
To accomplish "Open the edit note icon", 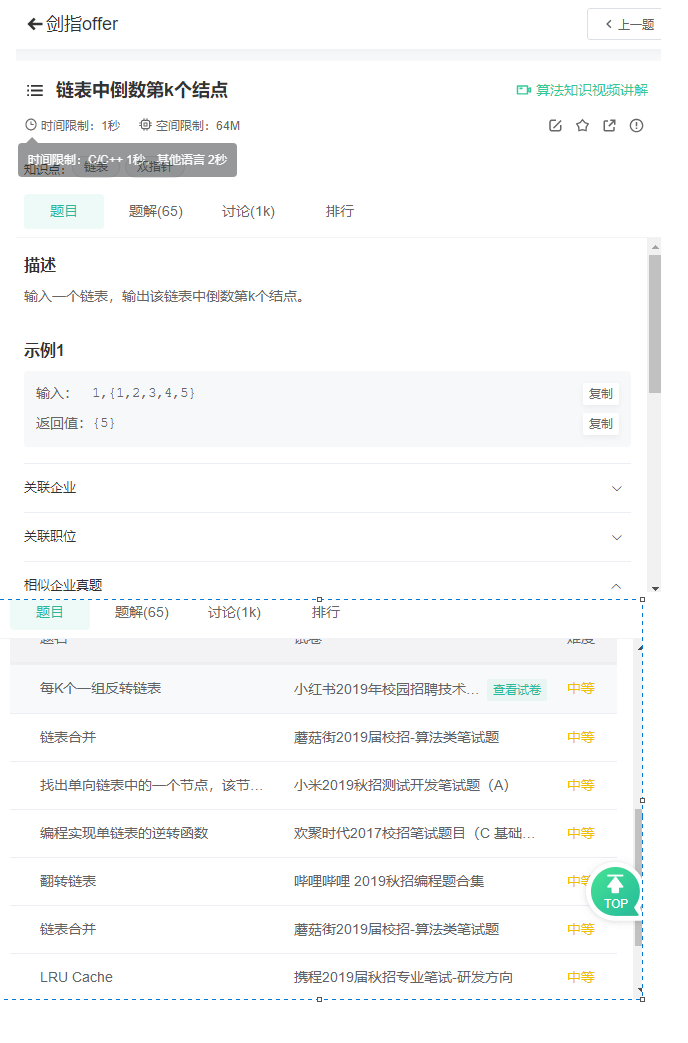I will coord(556,126).
